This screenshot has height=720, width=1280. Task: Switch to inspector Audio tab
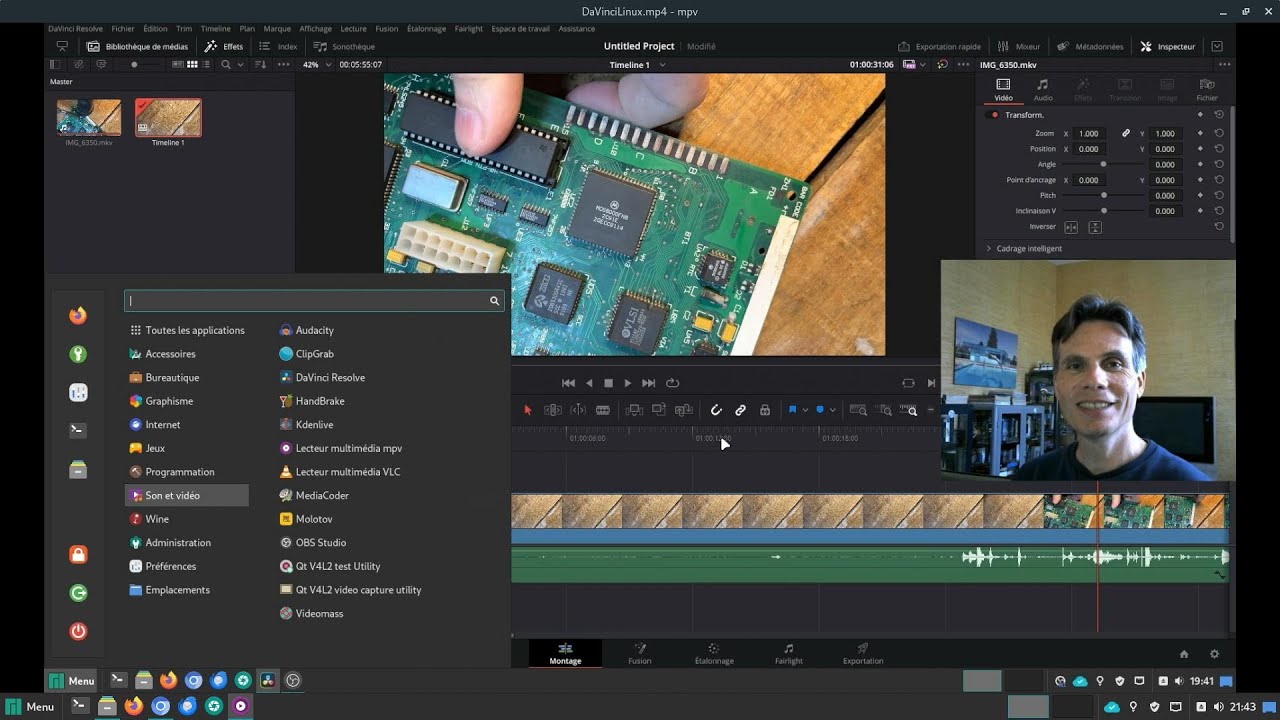[1043, 90]
